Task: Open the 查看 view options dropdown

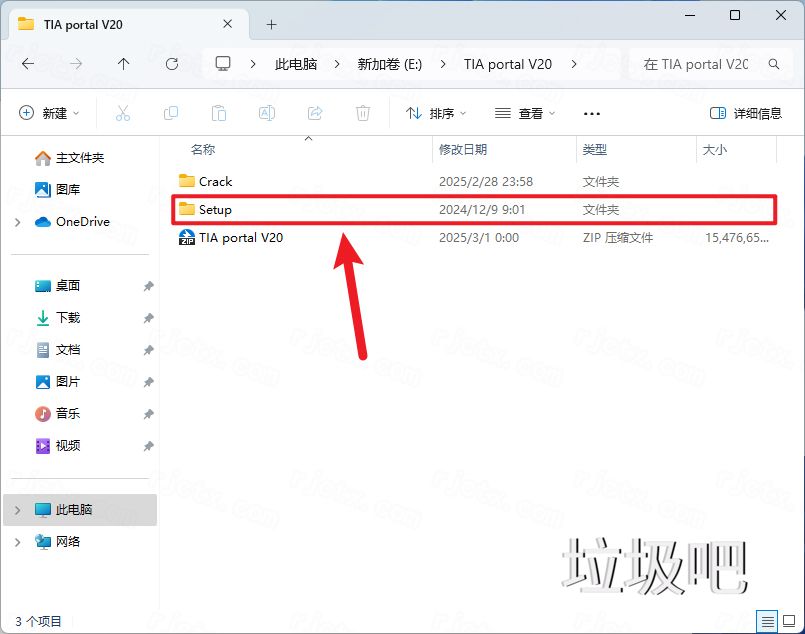Action: 525,112
